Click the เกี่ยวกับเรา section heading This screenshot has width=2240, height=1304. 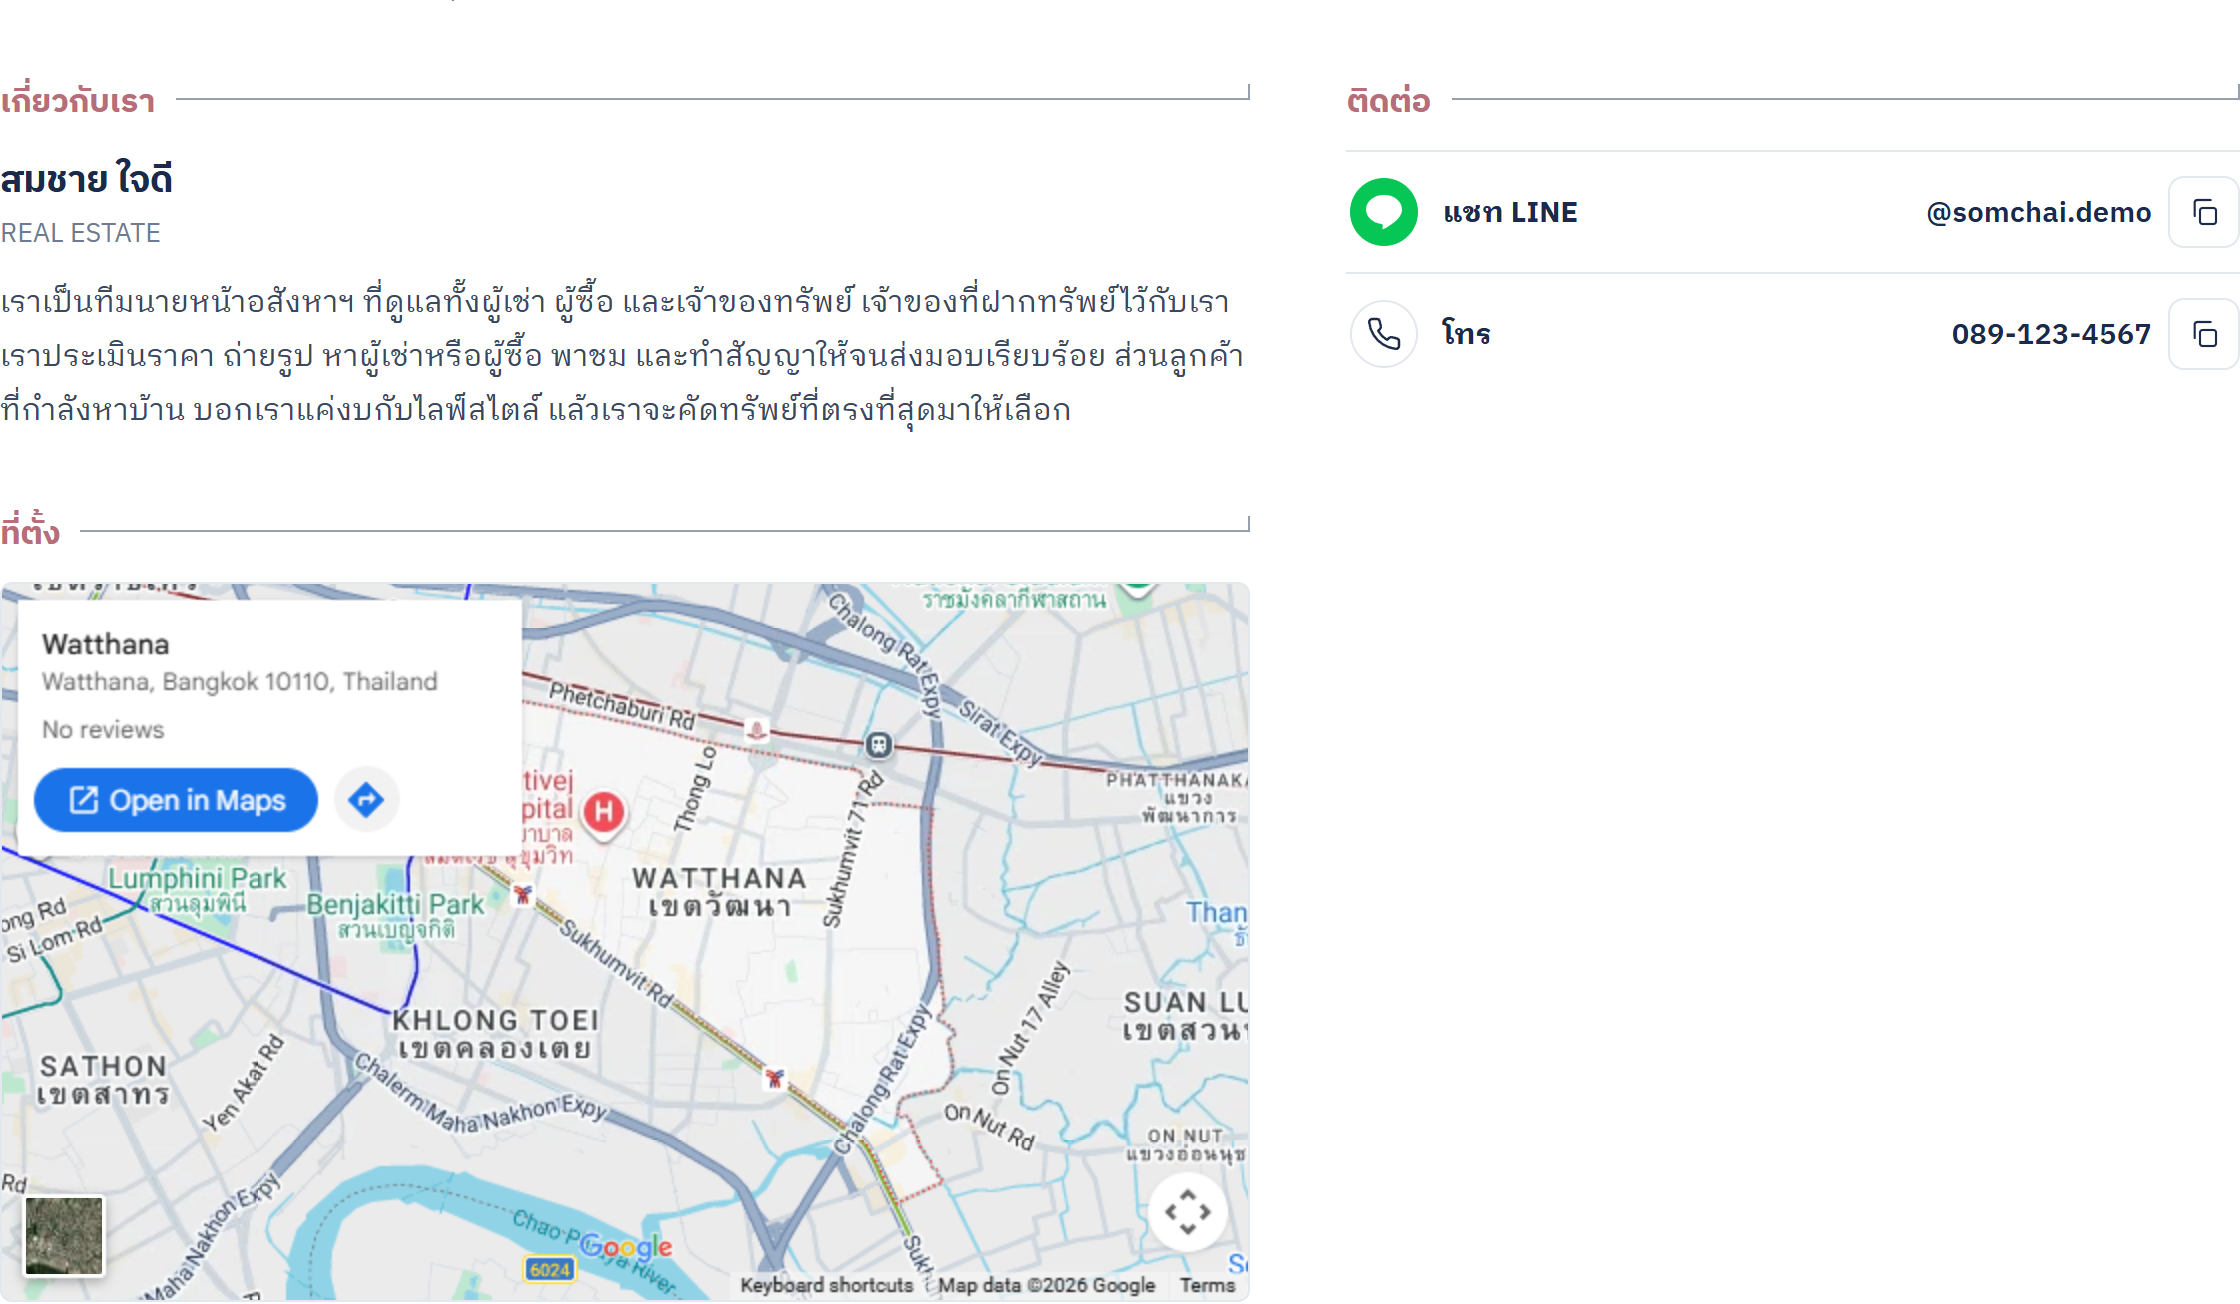[78, 100]
